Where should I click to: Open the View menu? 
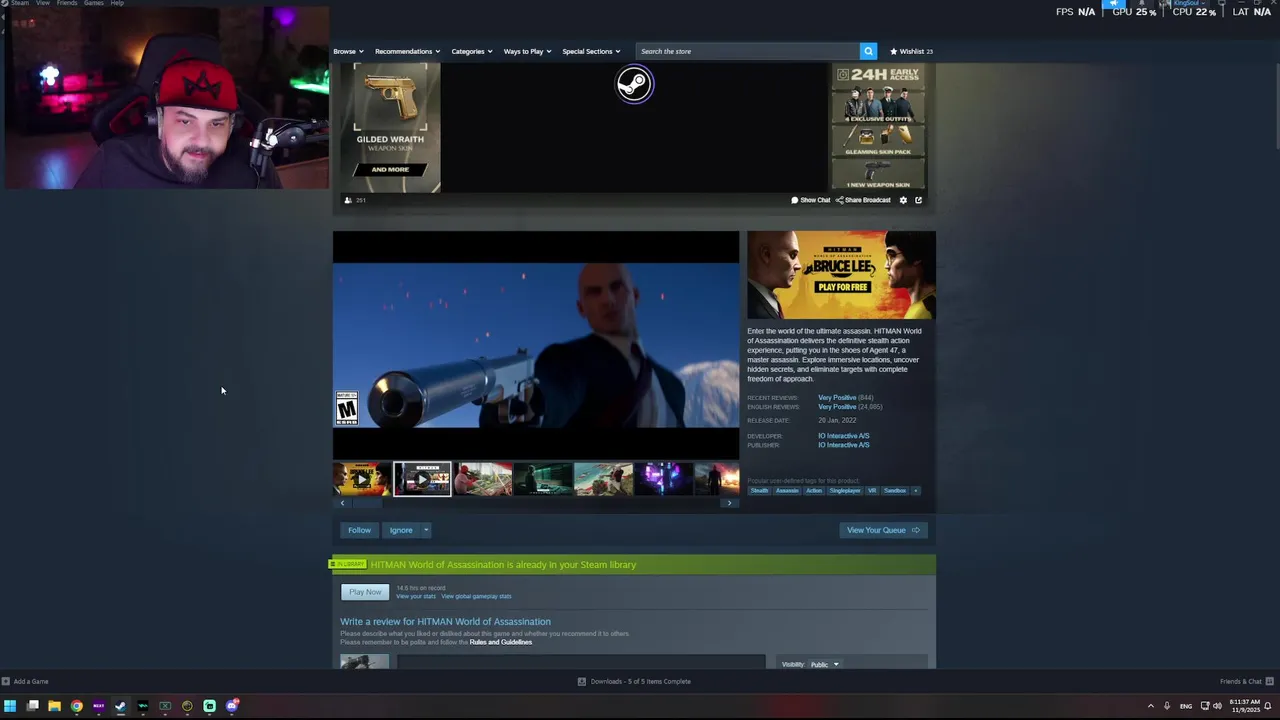(43, 3)
